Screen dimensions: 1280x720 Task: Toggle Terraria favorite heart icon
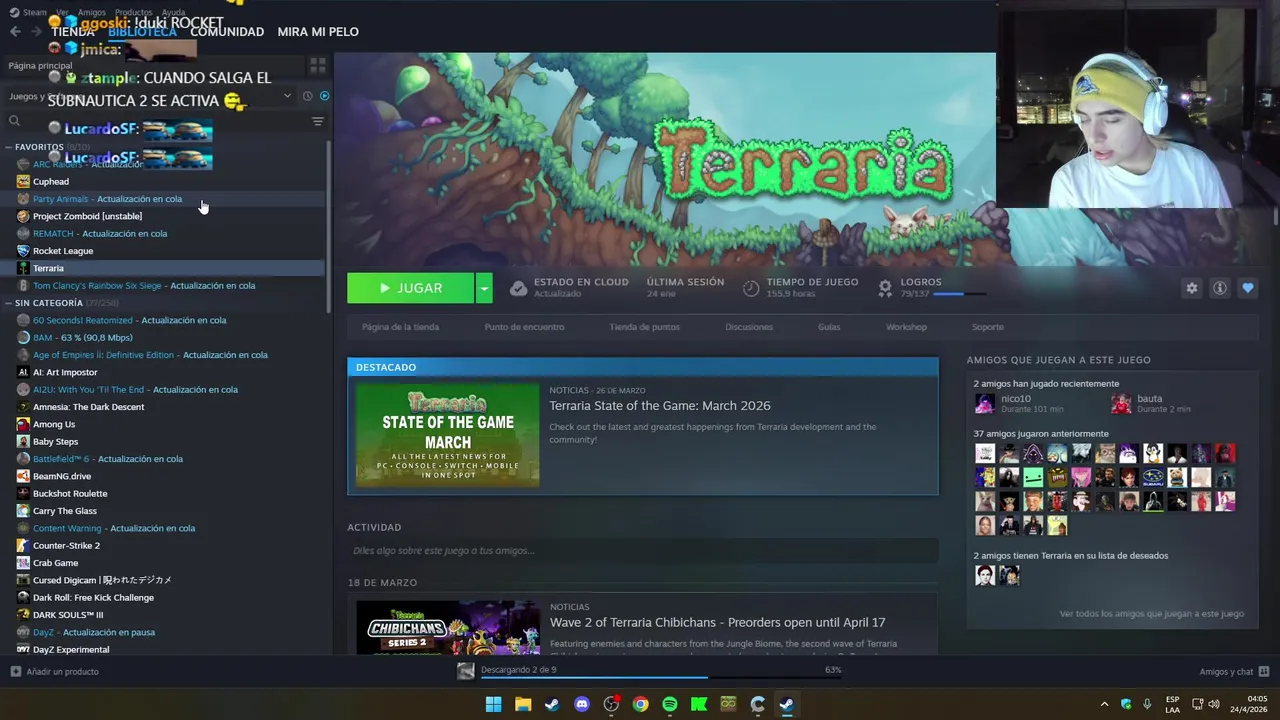click(x=1248, y=288)
